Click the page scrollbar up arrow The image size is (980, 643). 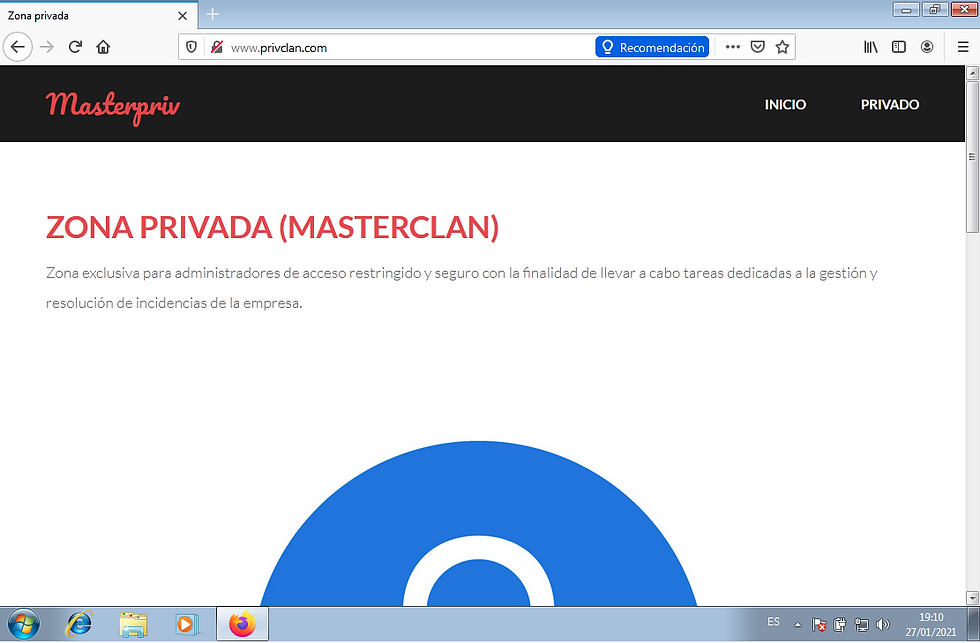point(972,73)
